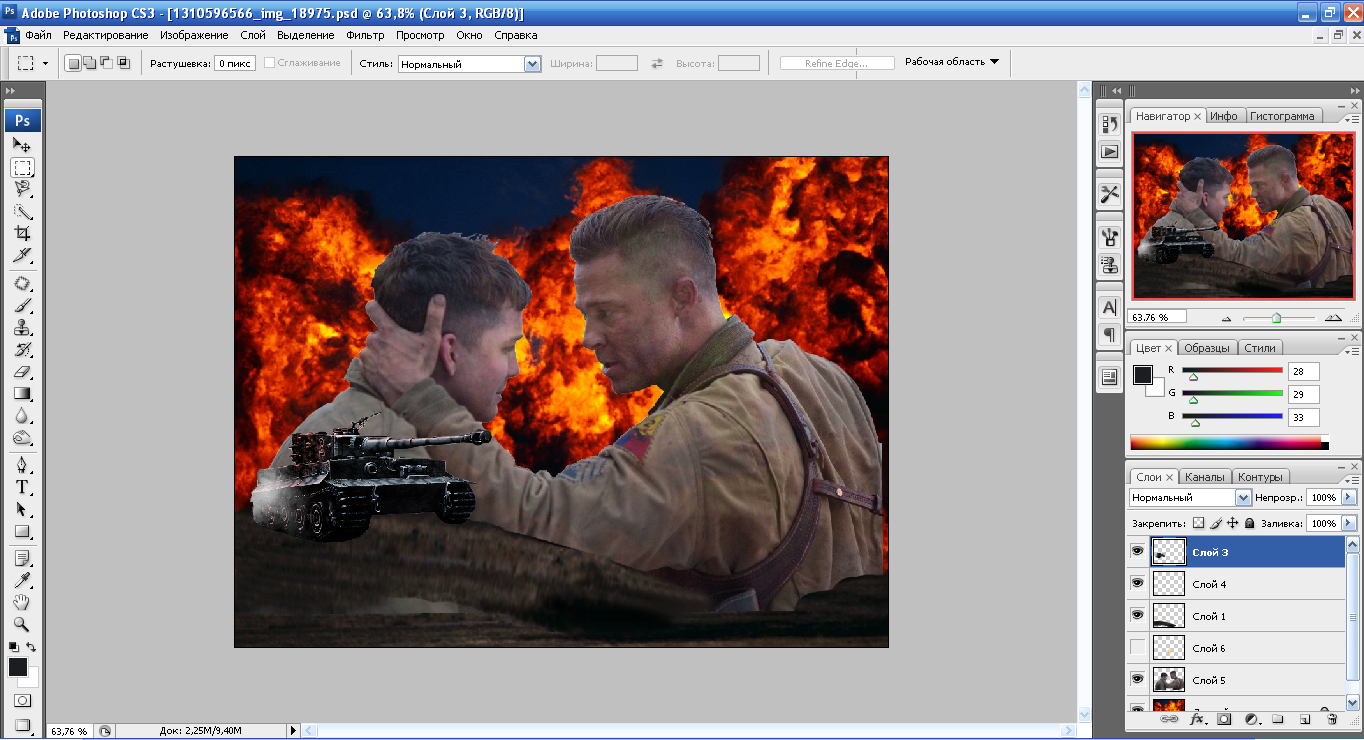Open the Фильтр menu

point(365,35)
